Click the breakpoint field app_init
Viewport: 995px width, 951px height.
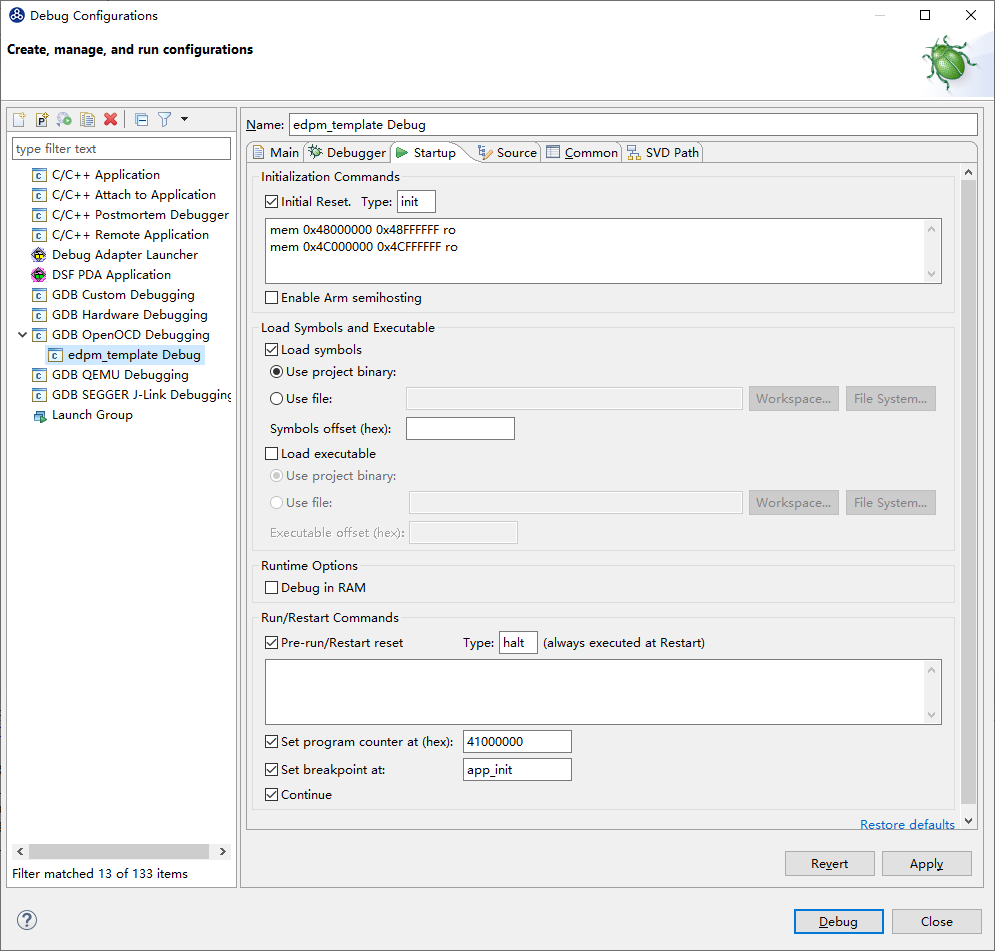[517, 770]
